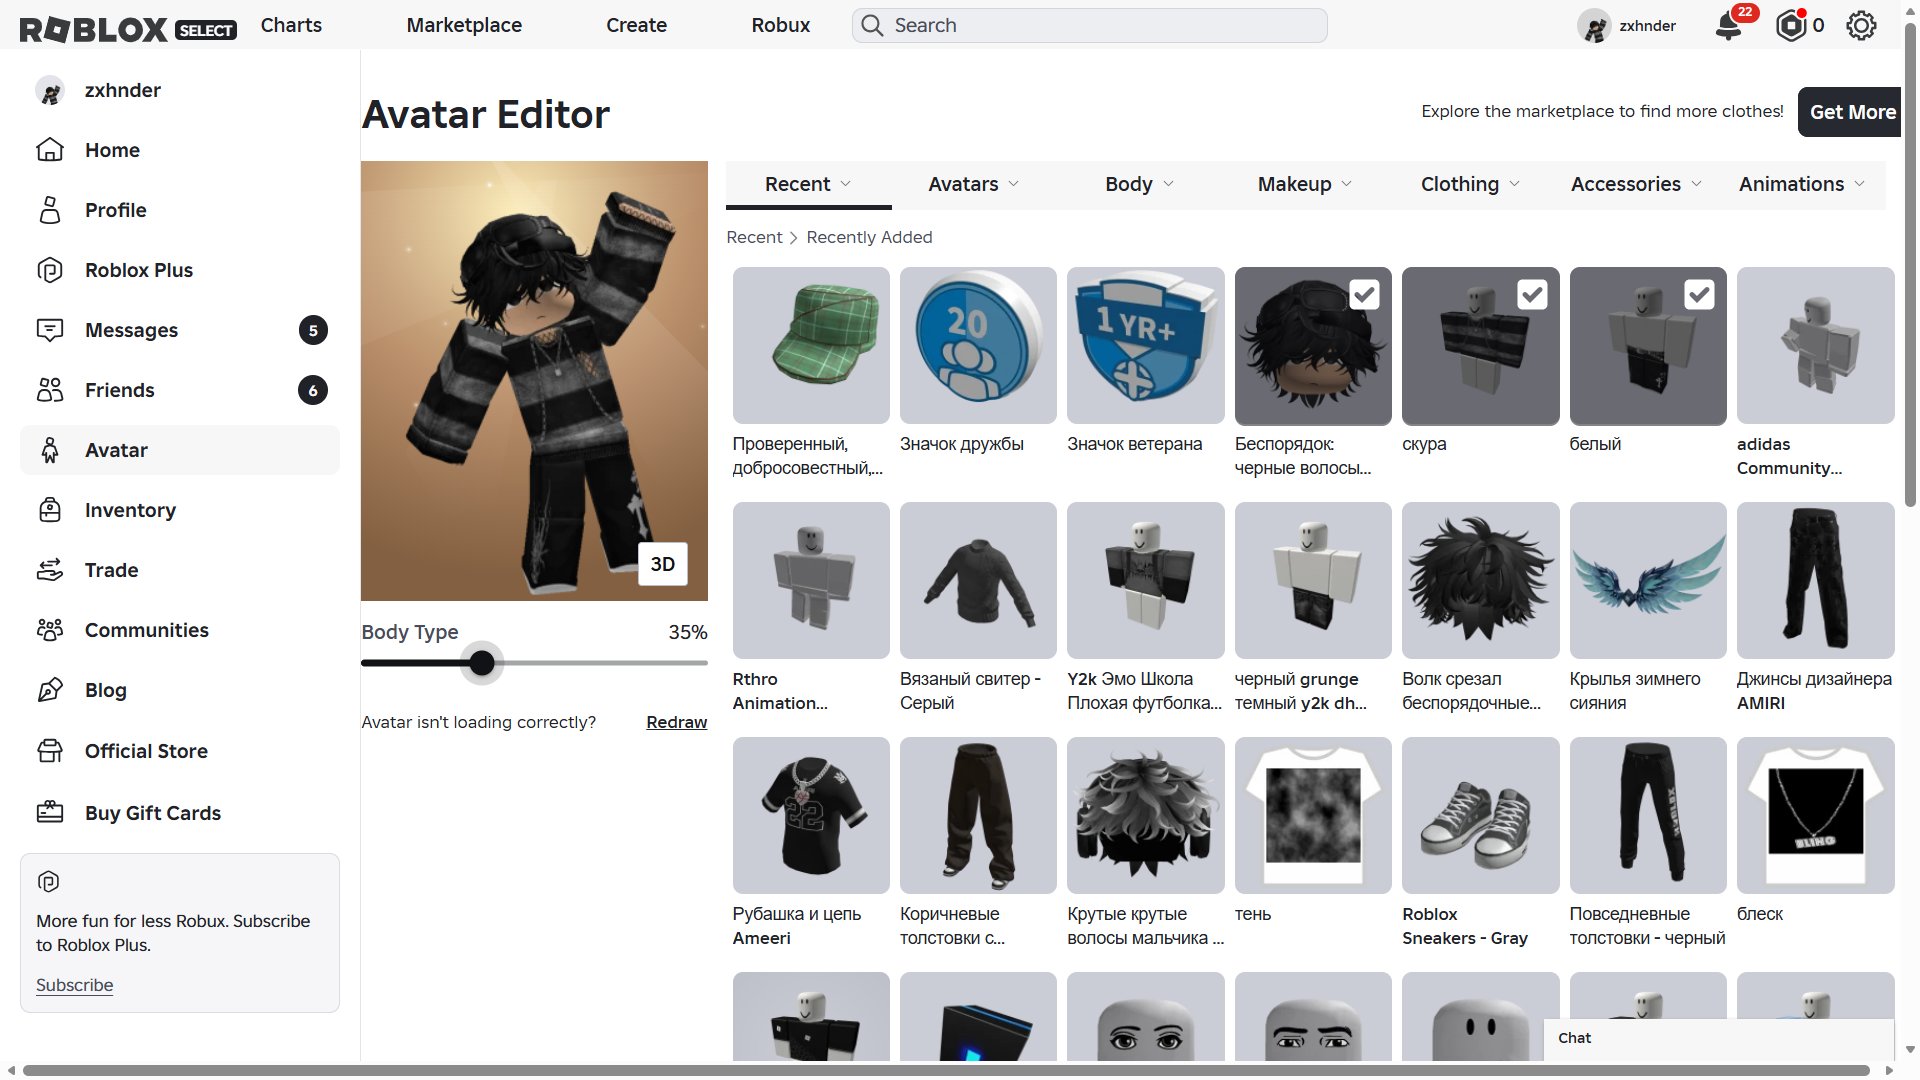The height and width of the screenshot is (1080, 1920).
Task: Expand the Accessories dropdown tab
Action: (x=1636, y=184)
